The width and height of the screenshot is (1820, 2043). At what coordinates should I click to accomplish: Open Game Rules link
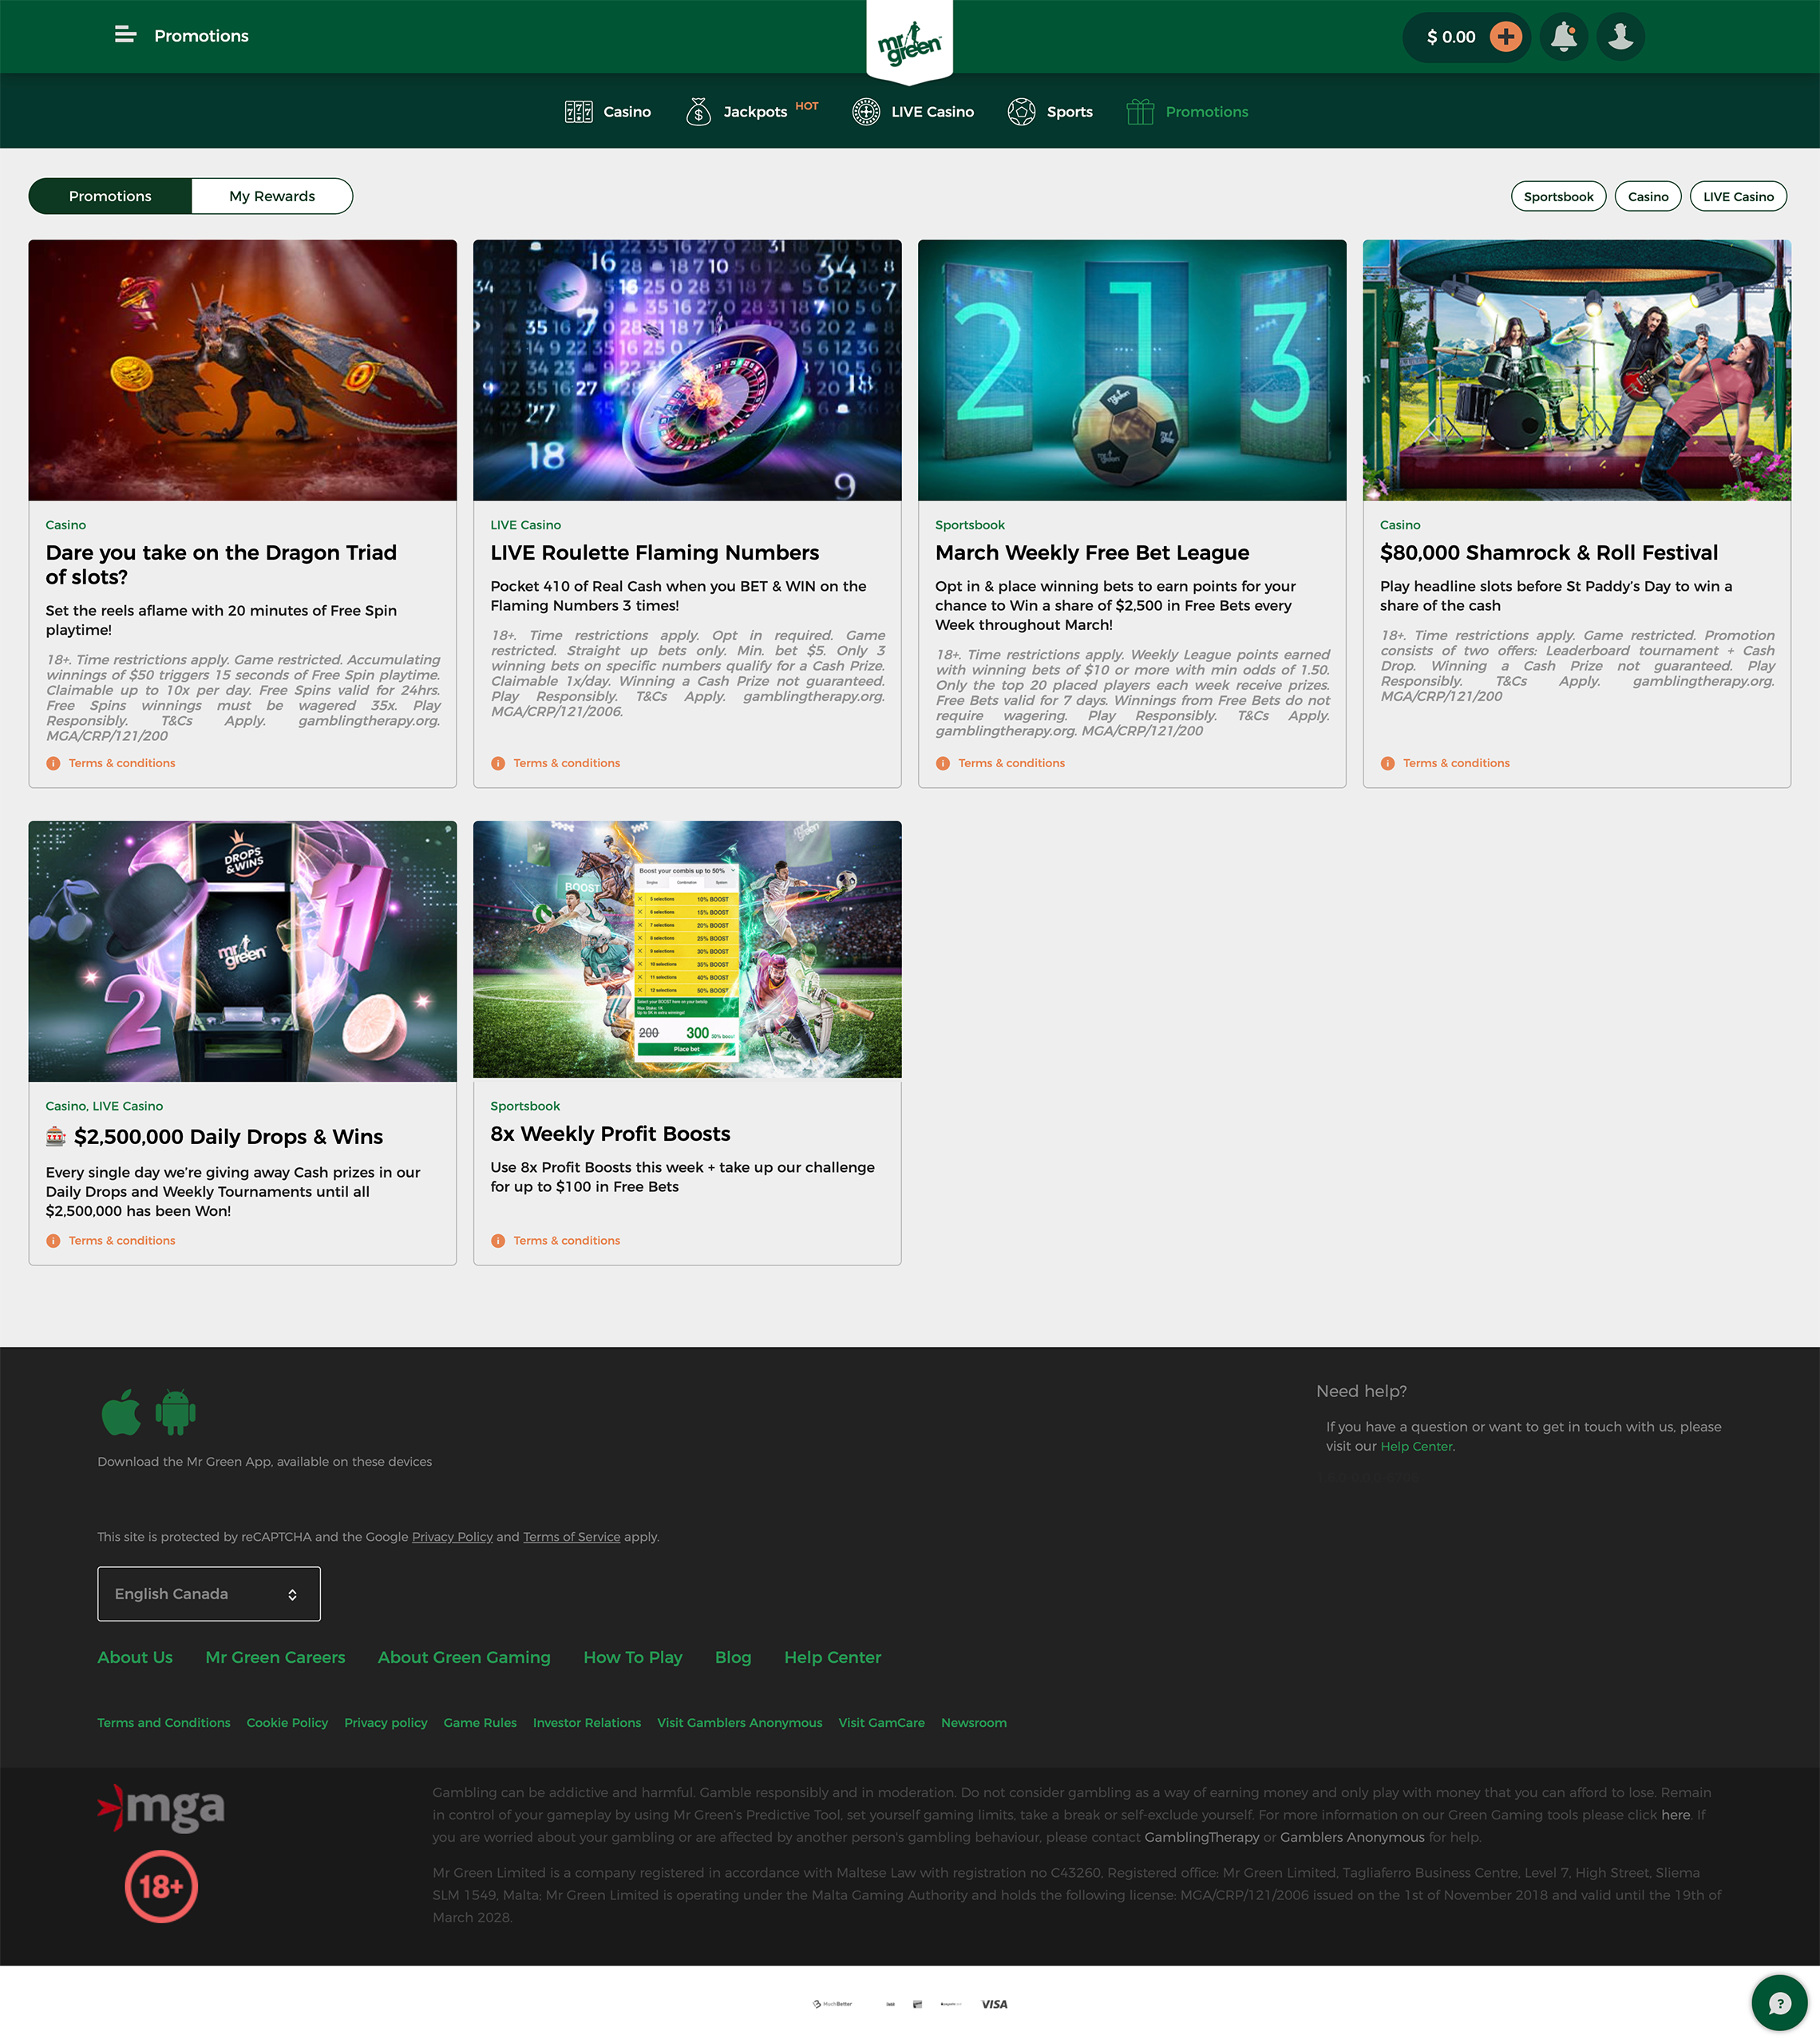(480, 1722)
